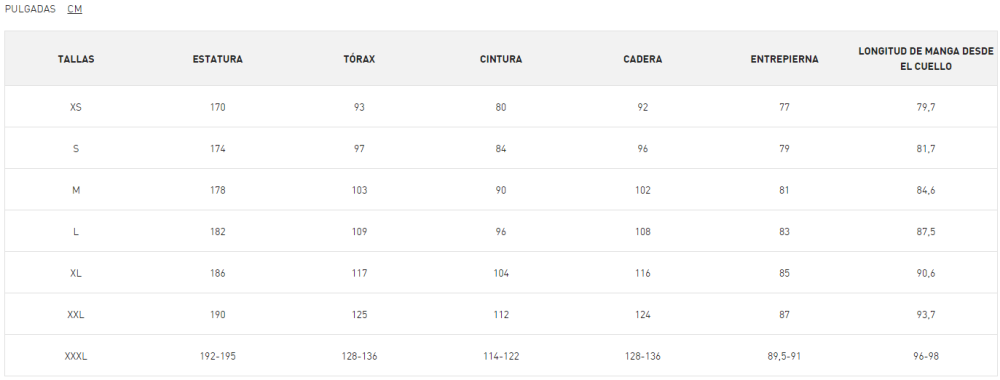
Task: Click the TALLAS column header
Action: point(76,59)
